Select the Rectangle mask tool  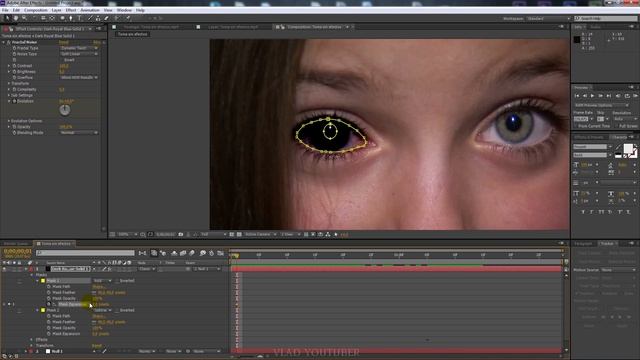pyautogui.click(x=62, y=18)
